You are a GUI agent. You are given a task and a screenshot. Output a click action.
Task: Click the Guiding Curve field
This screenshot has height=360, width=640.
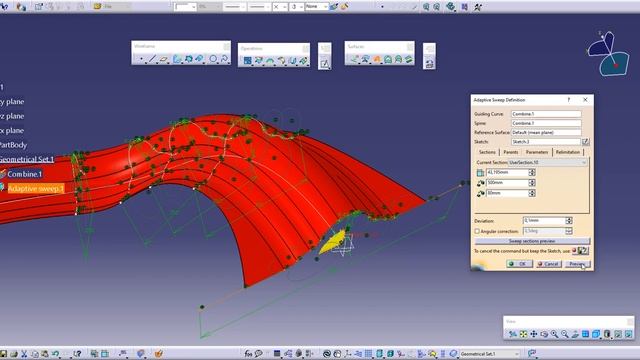pyautogui.click(x=546, y=114)
